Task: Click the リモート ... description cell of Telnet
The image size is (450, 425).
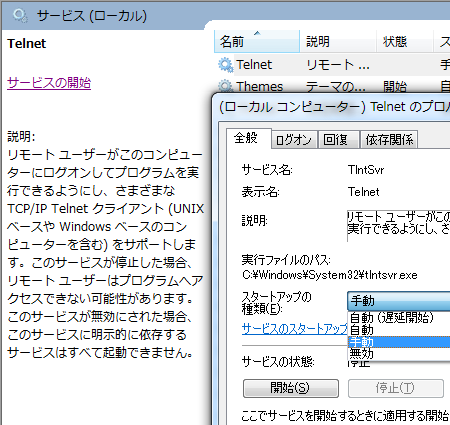Action: point(338,64)
